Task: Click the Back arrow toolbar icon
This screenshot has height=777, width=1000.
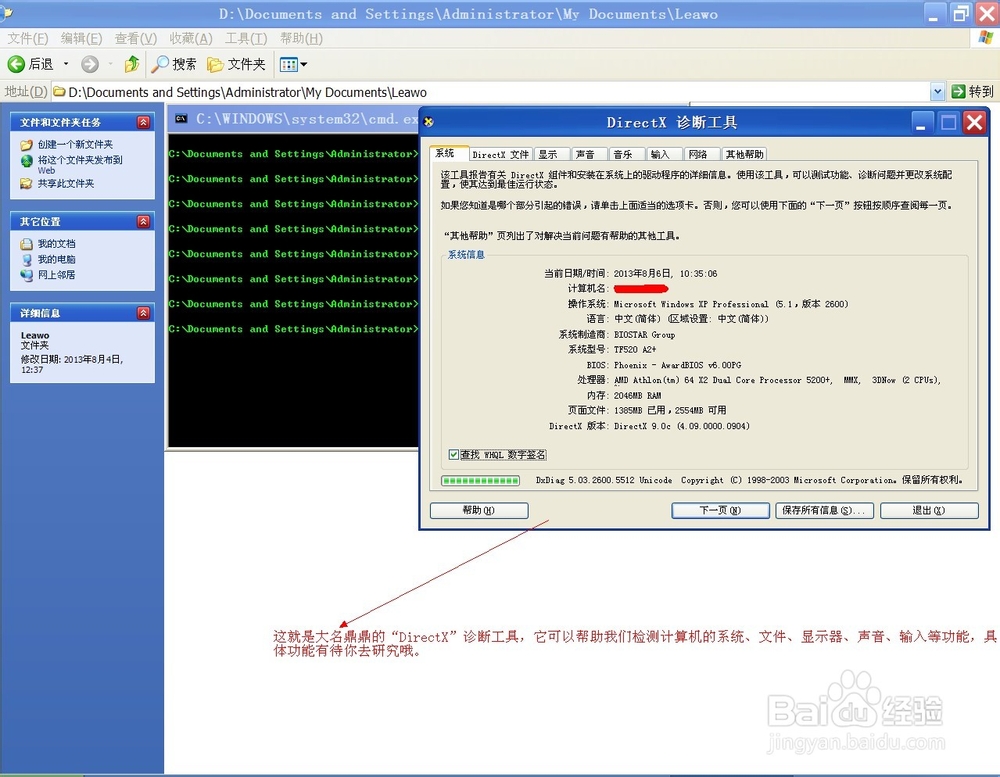Action: tap(16, 64)
